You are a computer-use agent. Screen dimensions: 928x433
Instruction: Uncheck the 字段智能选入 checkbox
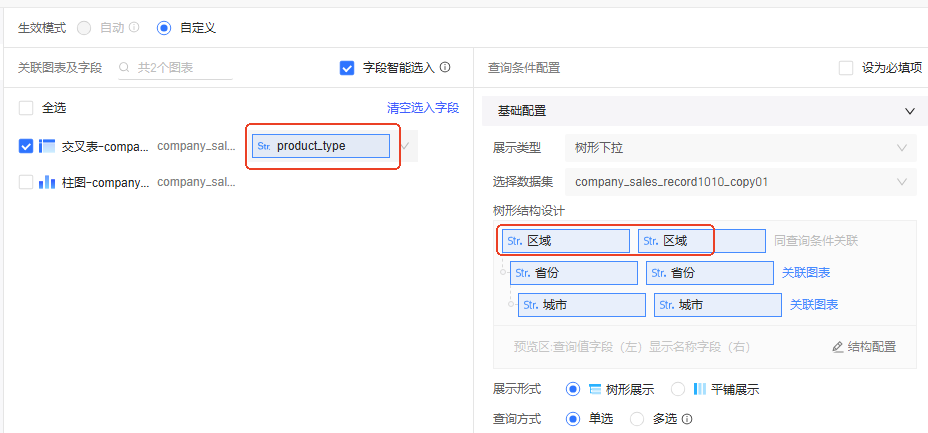(x=347, y=68)
